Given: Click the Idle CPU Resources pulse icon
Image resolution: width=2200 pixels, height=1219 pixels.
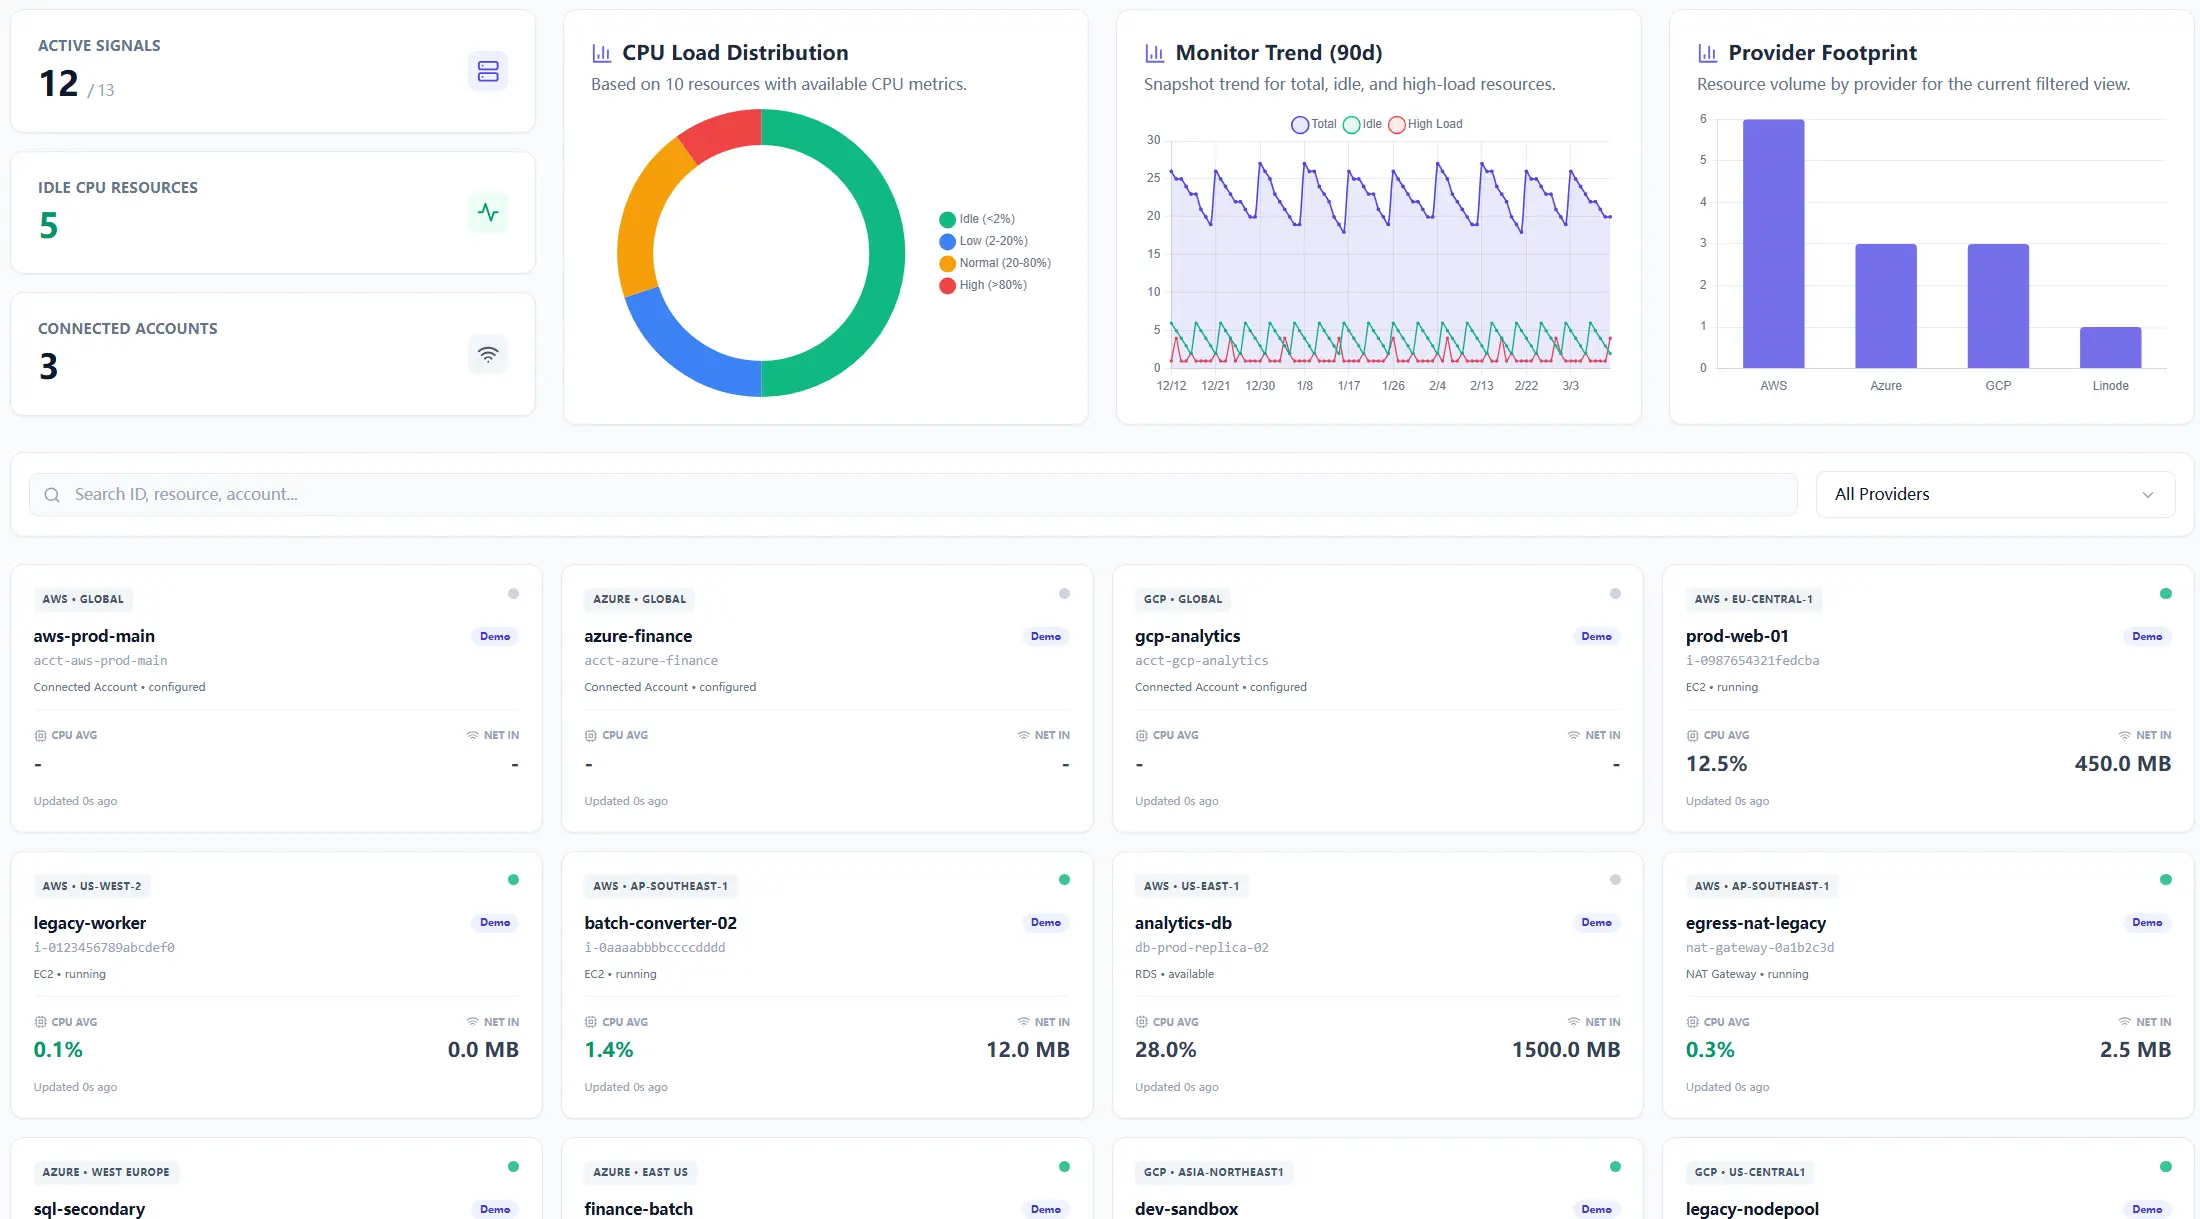Looking at the screenshot, I should pyautogui.click(x=488, y=212).
